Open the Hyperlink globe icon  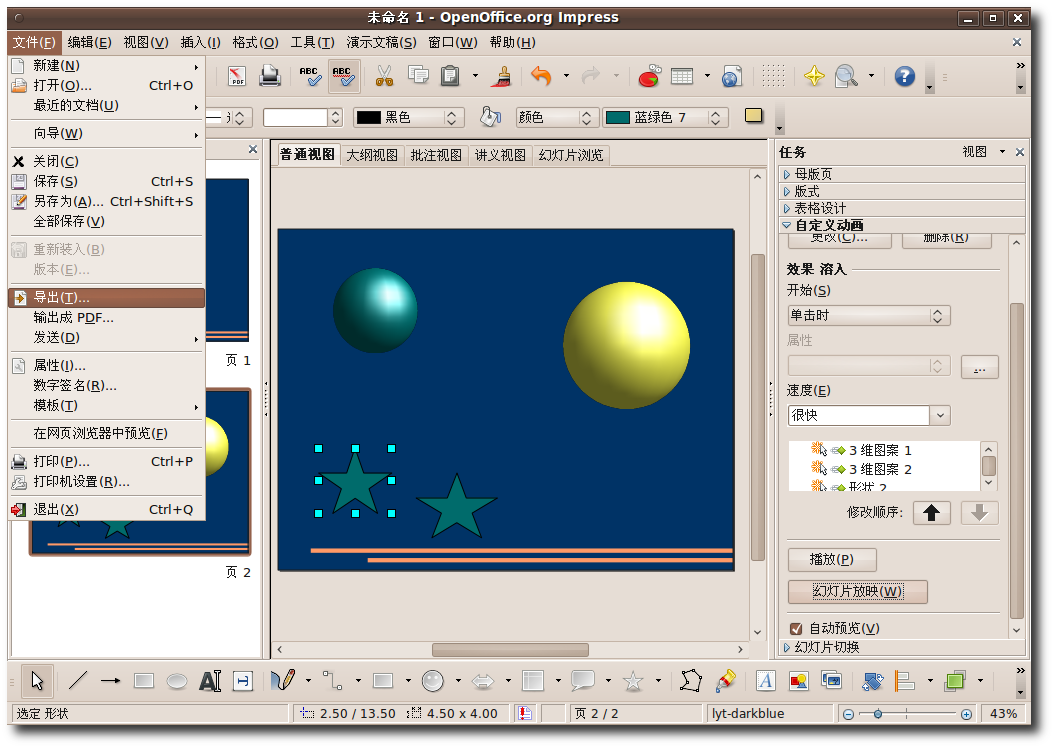pyautogui.click(x=732, y=76)
